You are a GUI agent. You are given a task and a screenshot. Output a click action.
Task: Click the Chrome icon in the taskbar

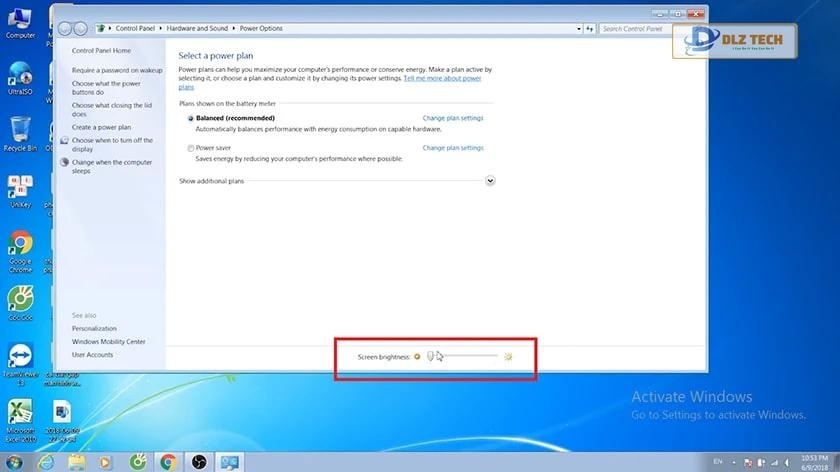pos(168,462)
